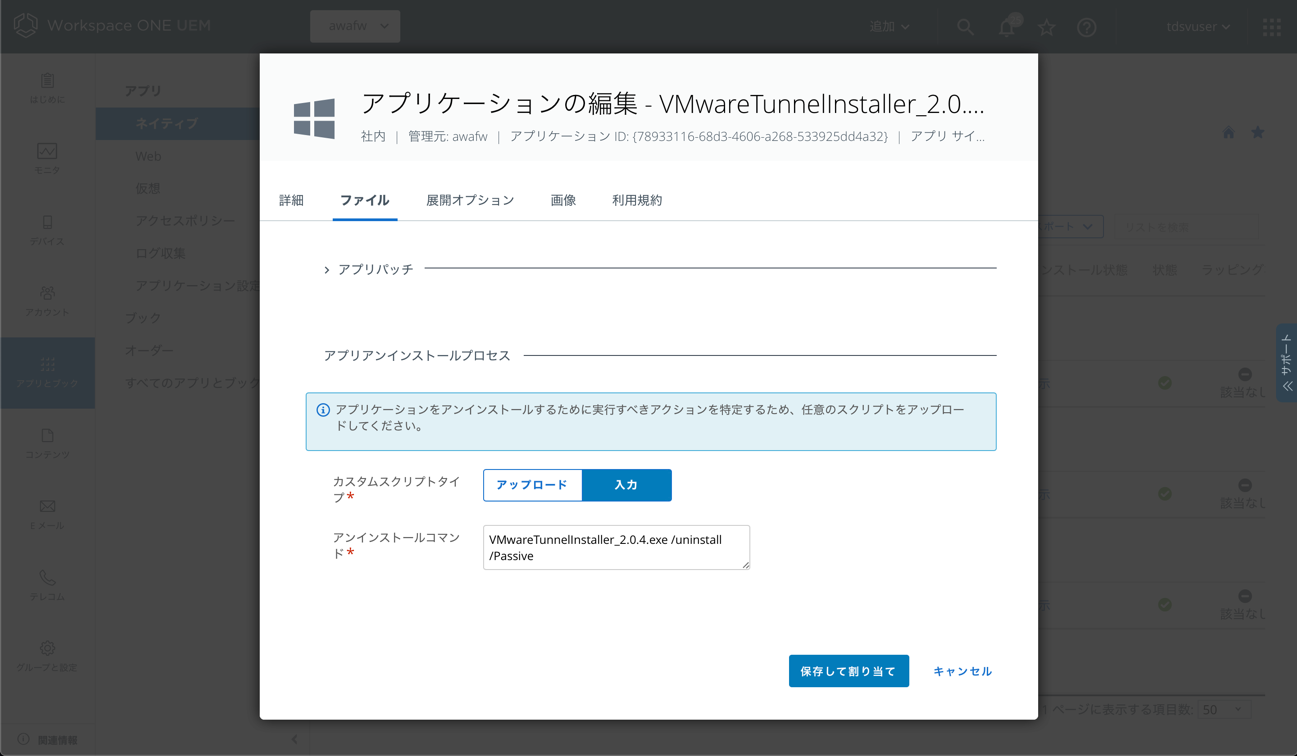Click the Windows logo app icon in dialog

[314, 119]
